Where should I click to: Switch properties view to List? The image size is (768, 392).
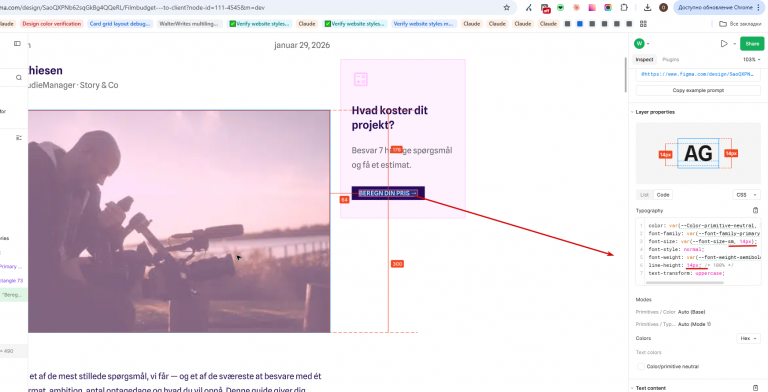pos(644,195)
